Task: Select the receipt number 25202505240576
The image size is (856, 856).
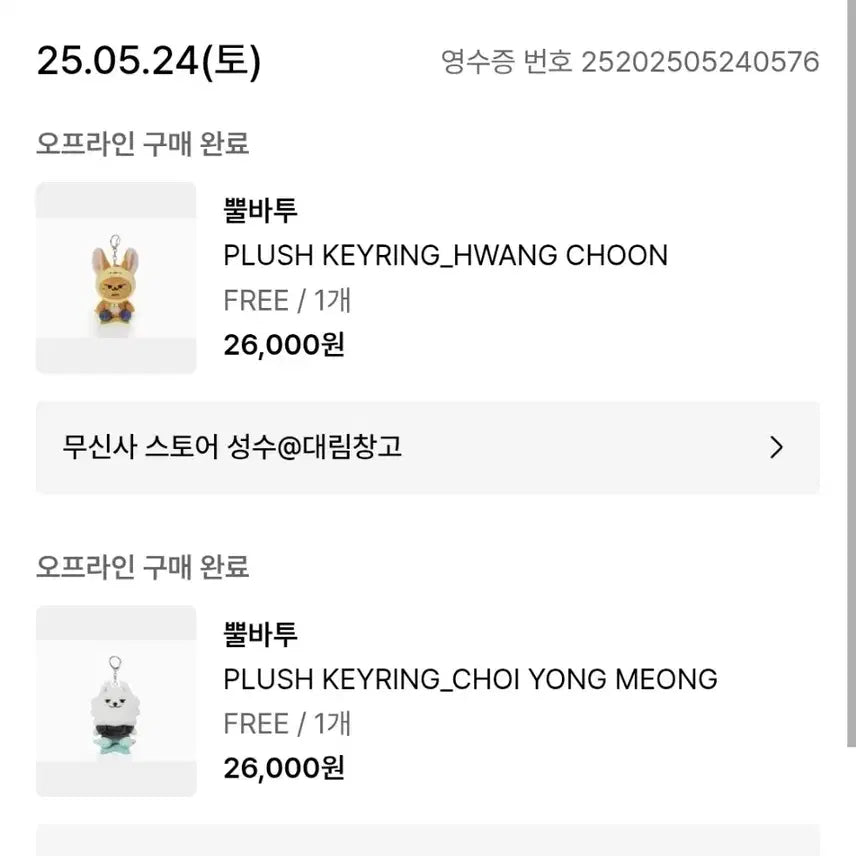Action: pyautogui.click(x=700, y=62)
